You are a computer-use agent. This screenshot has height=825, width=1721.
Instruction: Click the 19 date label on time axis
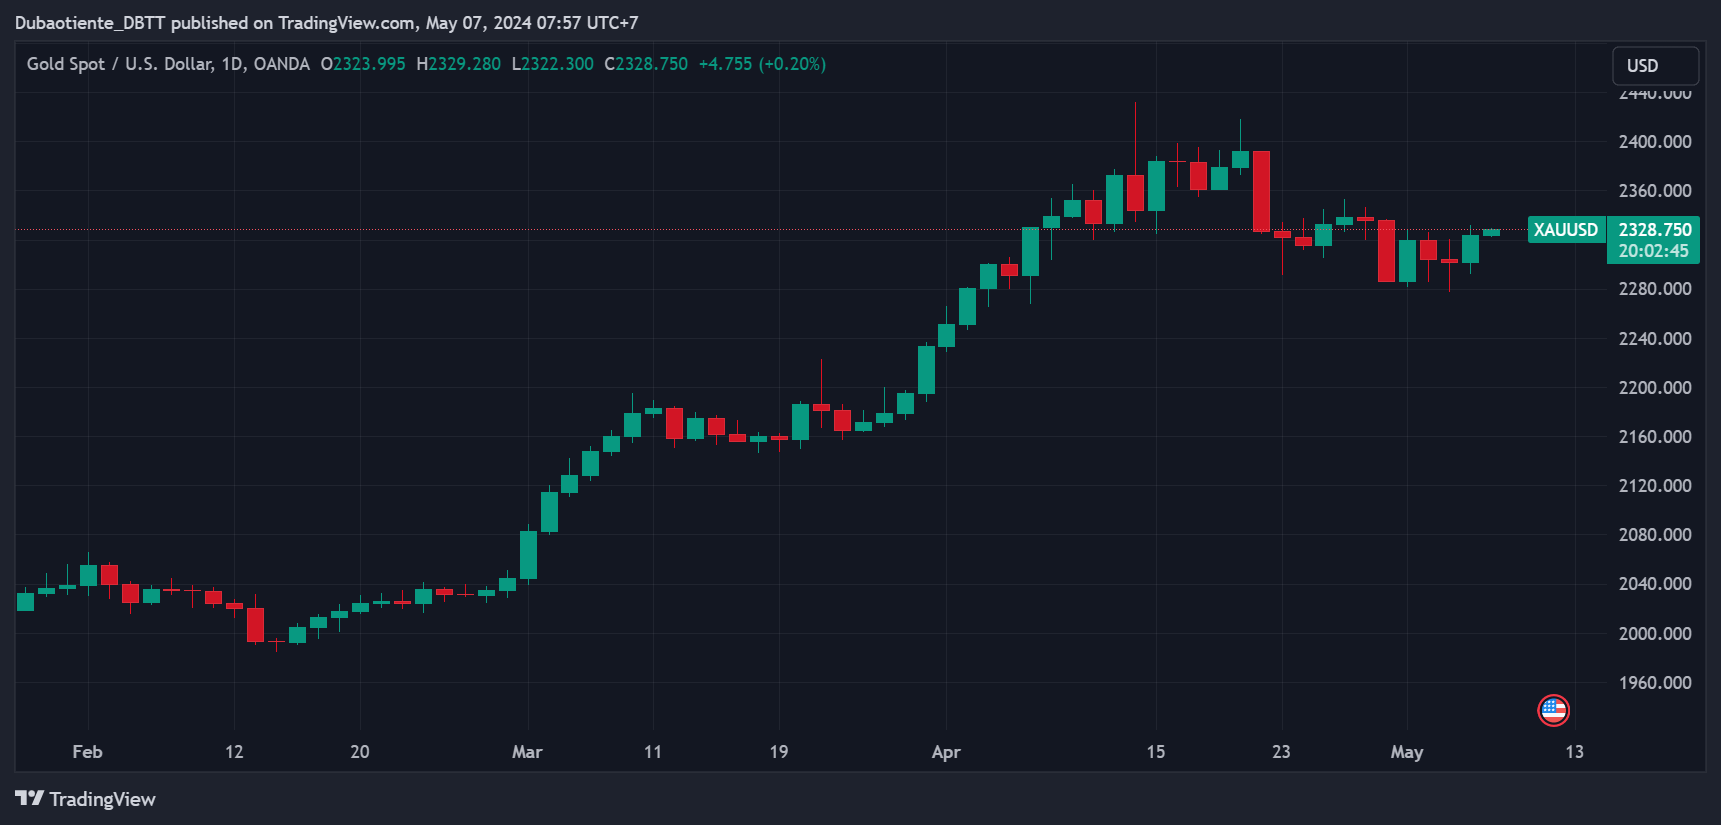click(779, 752)
